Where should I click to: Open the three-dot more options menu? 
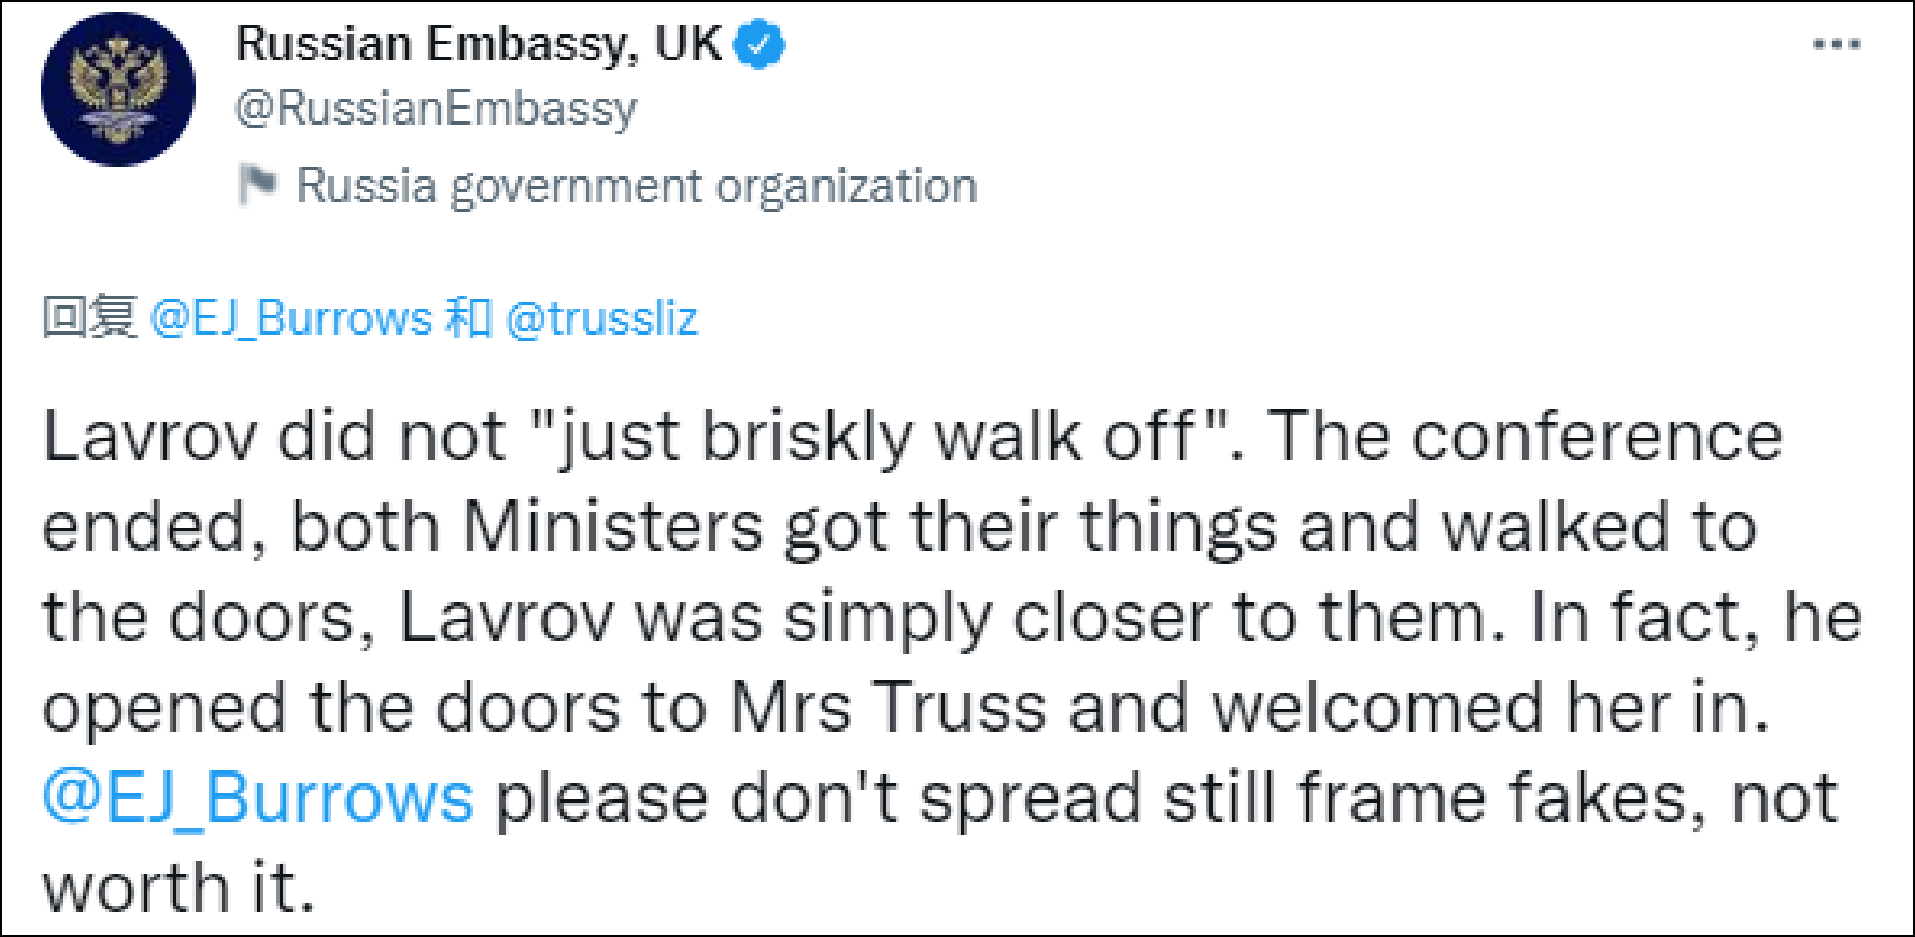(x=1836, y=45)
